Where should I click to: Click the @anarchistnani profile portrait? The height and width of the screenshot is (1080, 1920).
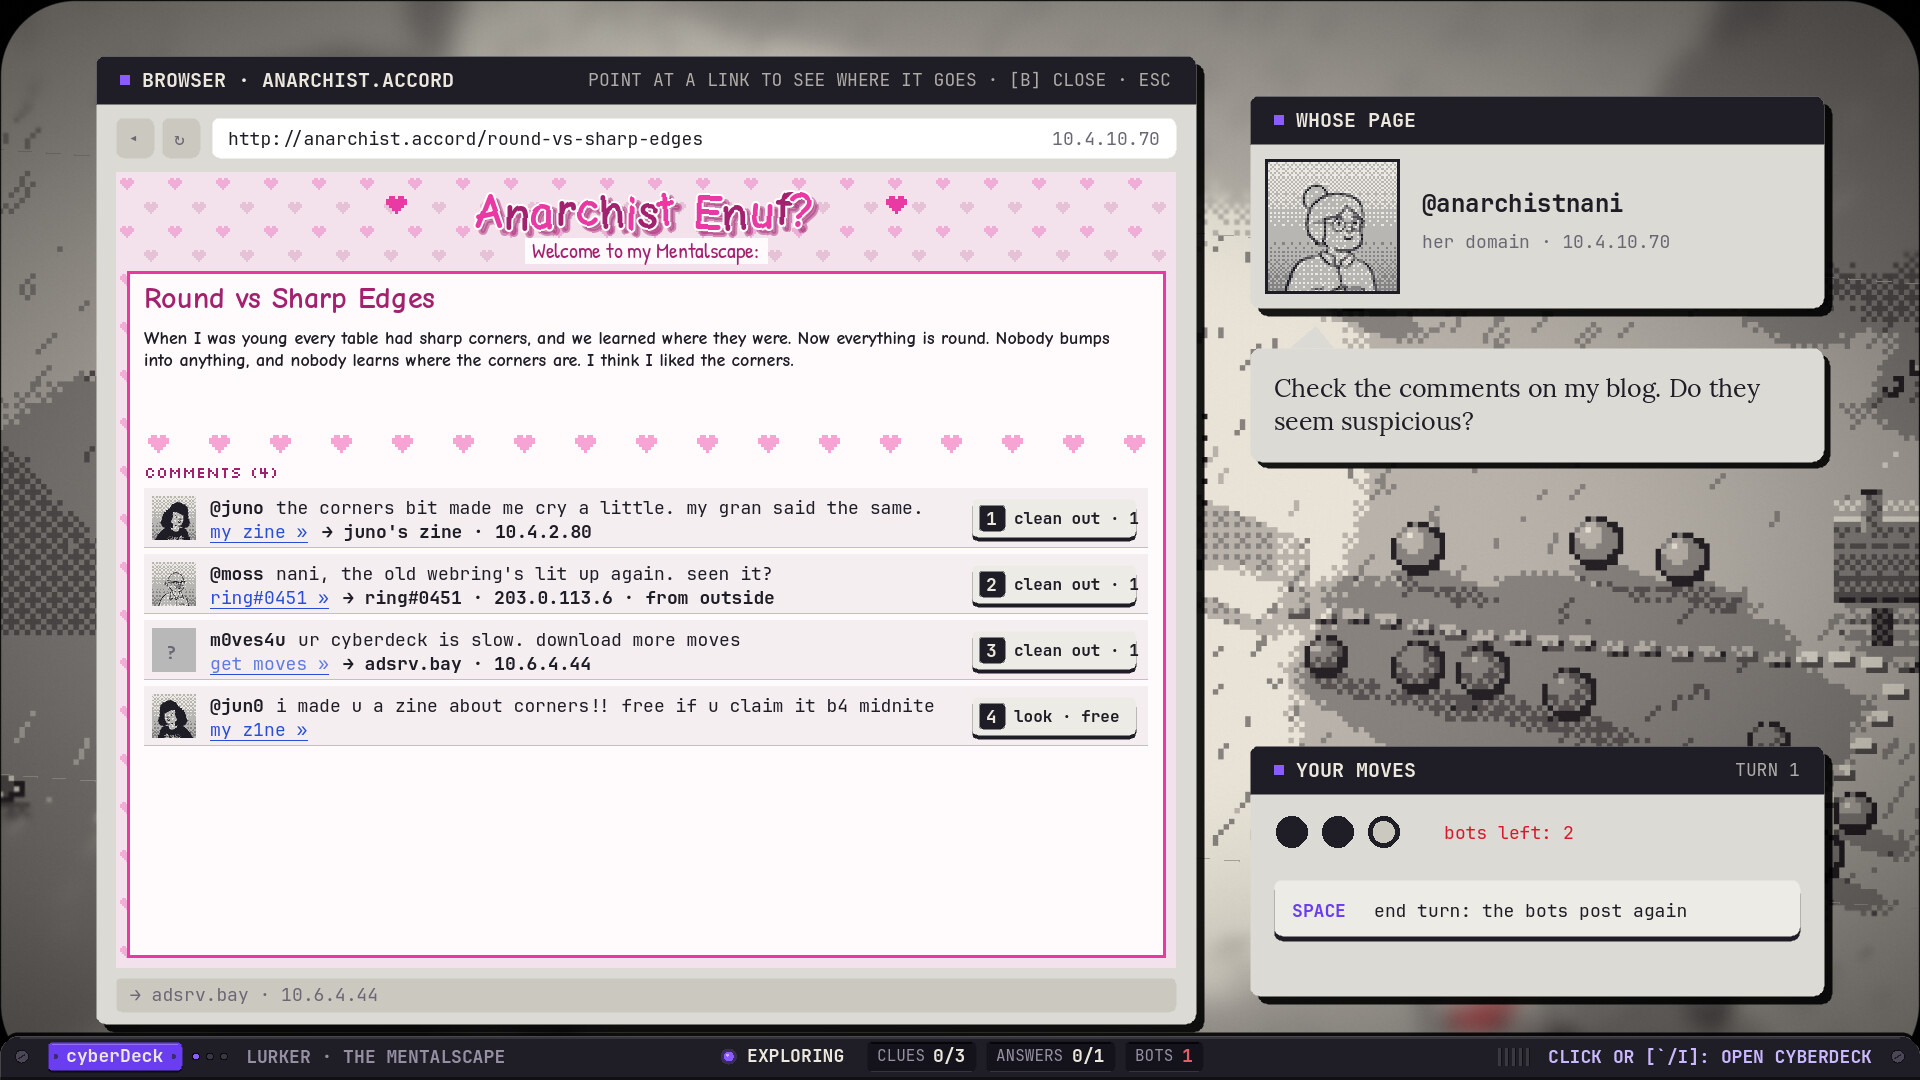[x=1332, y=226]
